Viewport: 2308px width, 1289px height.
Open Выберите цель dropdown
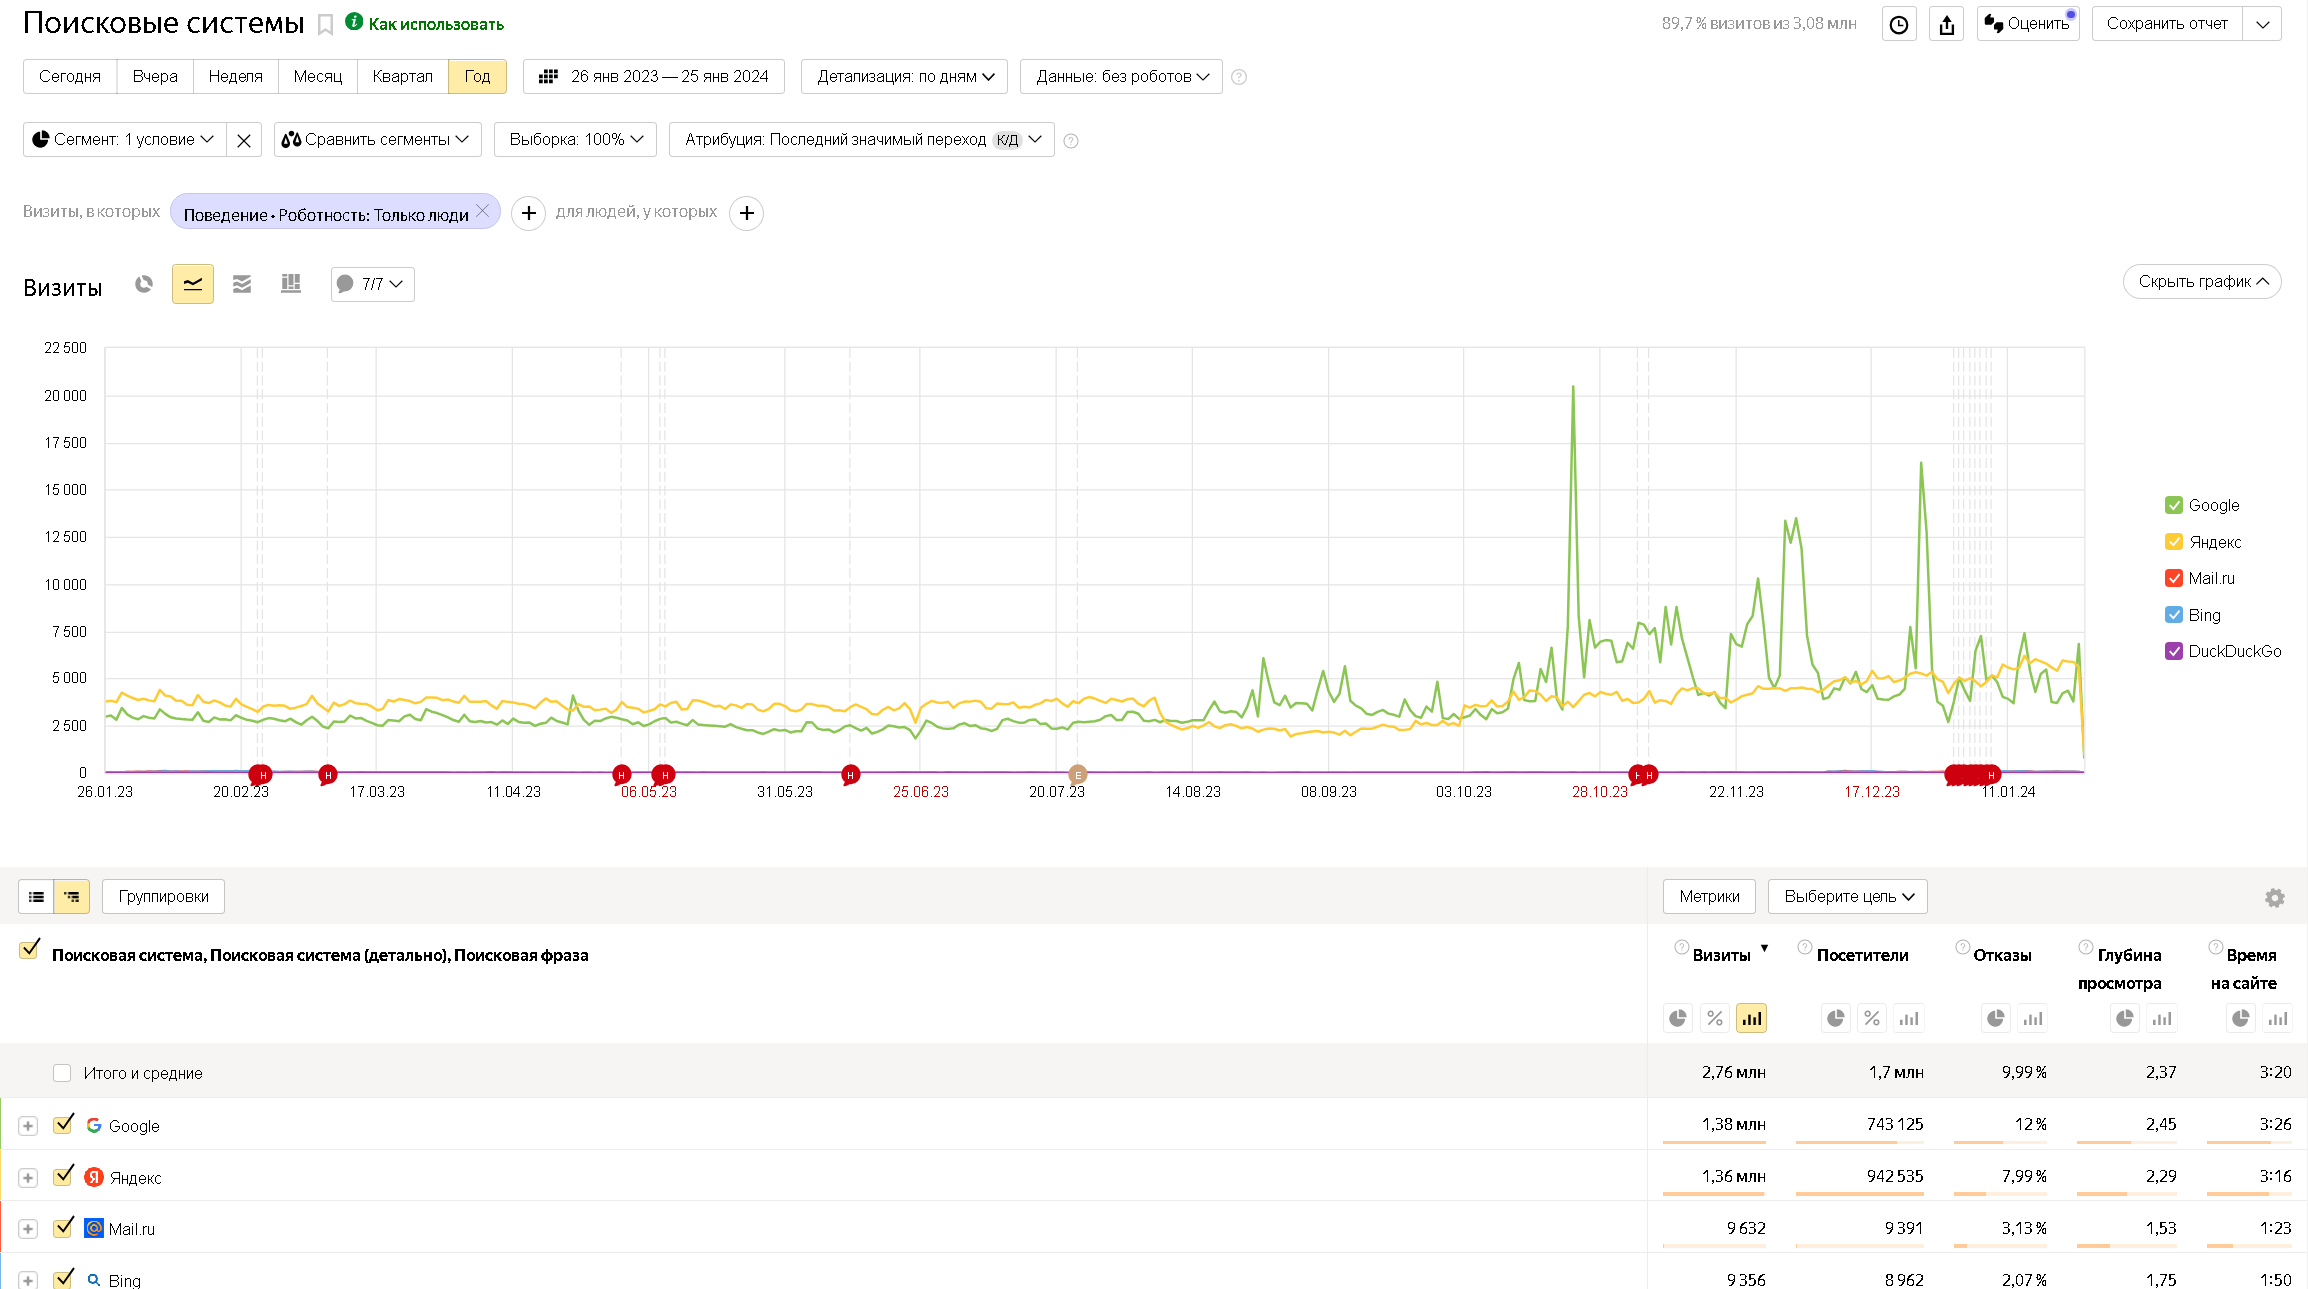click(1847, 897)
